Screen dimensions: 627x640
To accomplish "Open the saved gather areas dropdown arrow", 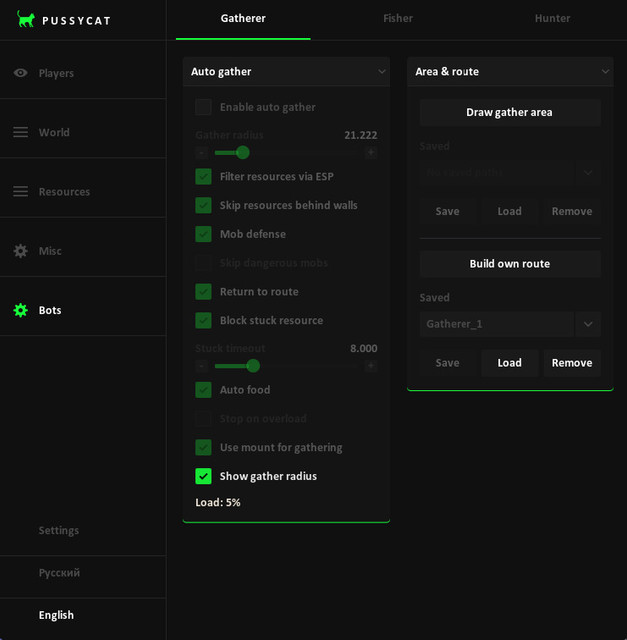I will [588, 173].
